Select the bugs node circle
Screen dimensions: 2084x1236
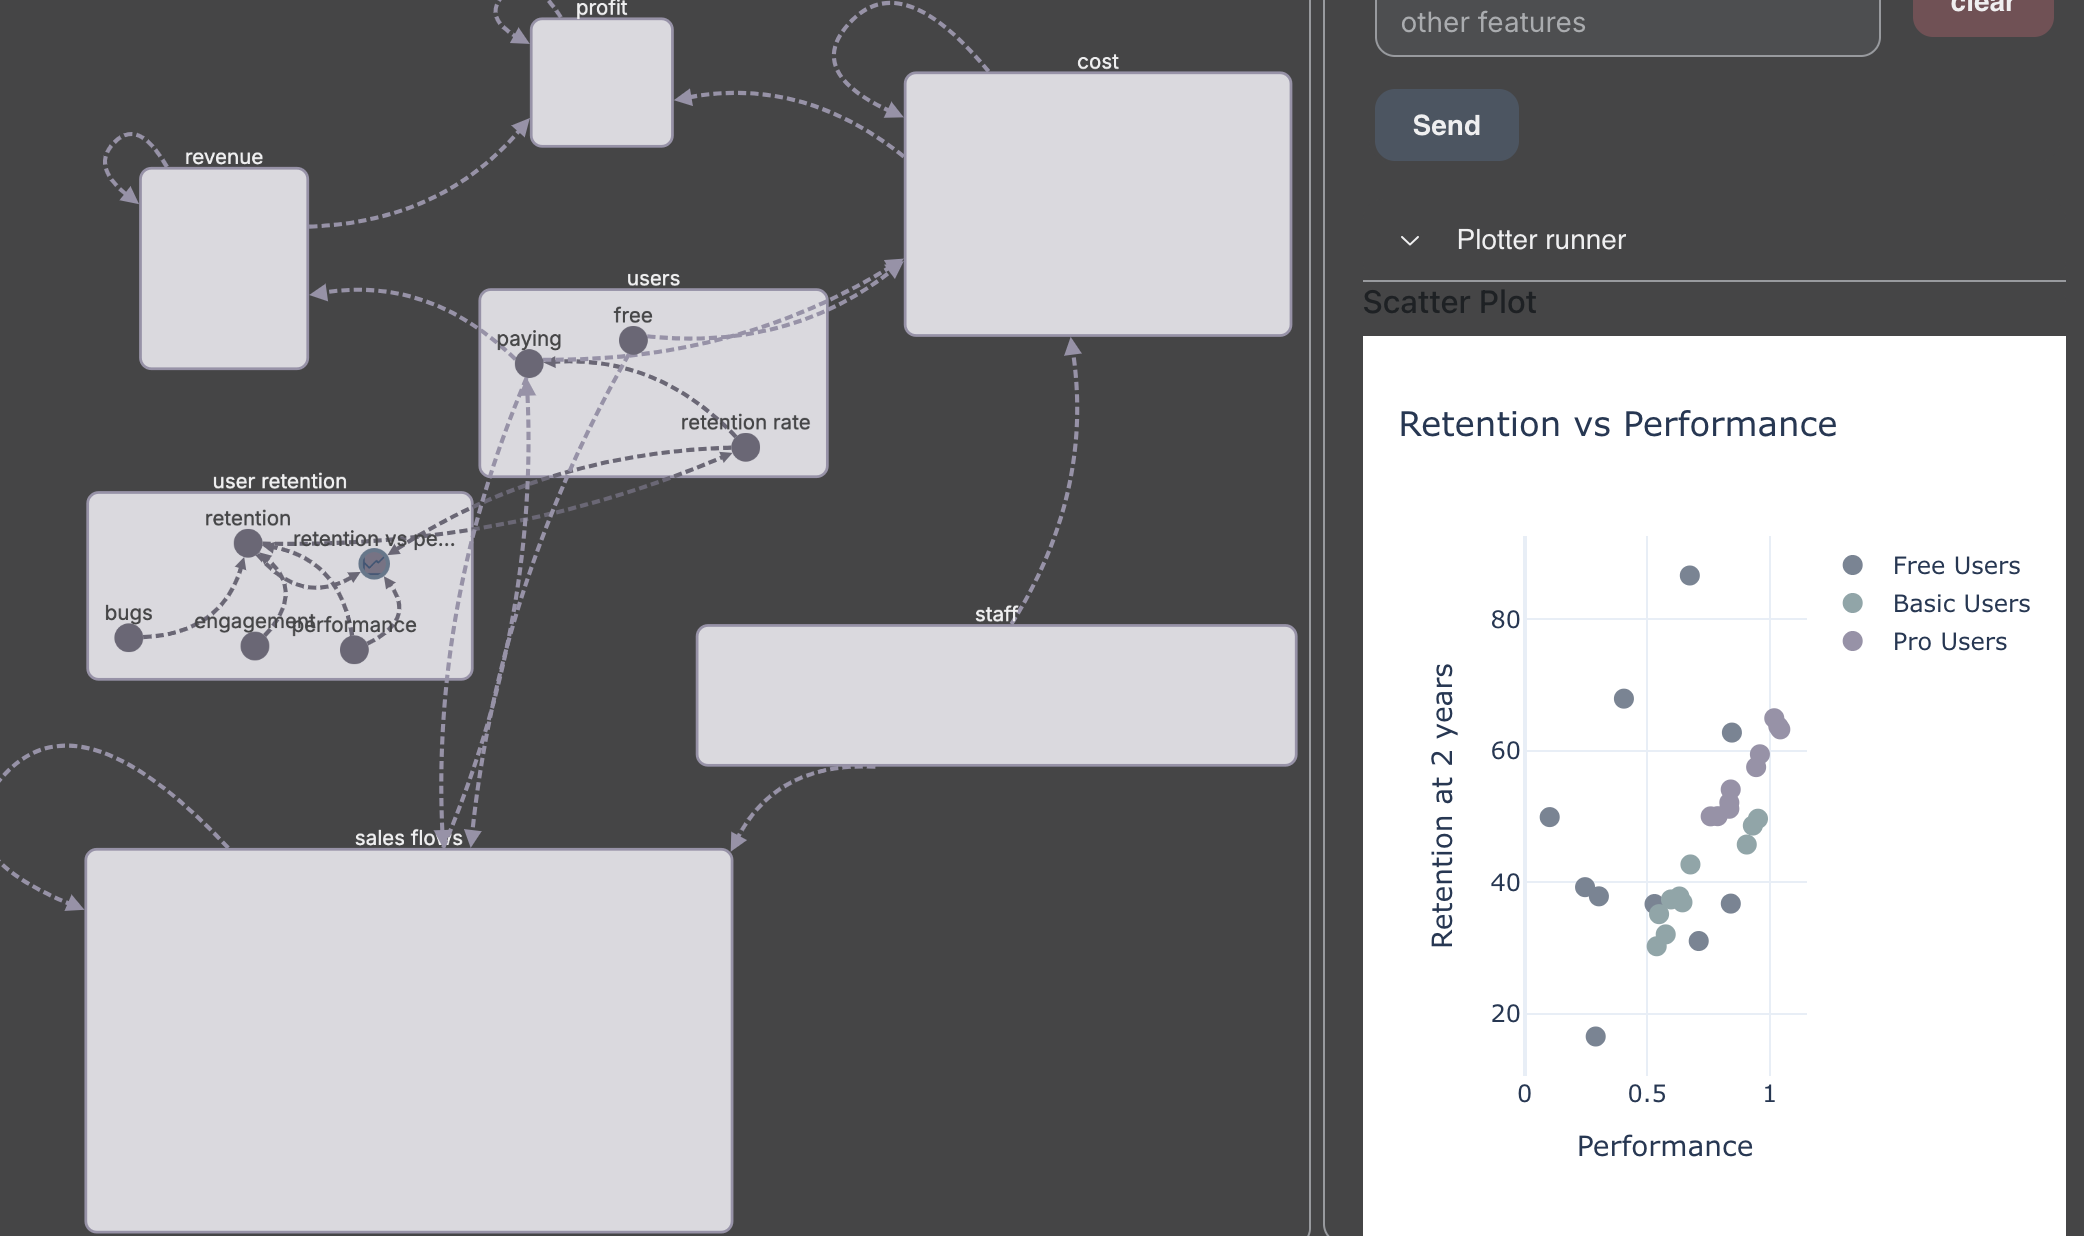(x=129, y=637)
